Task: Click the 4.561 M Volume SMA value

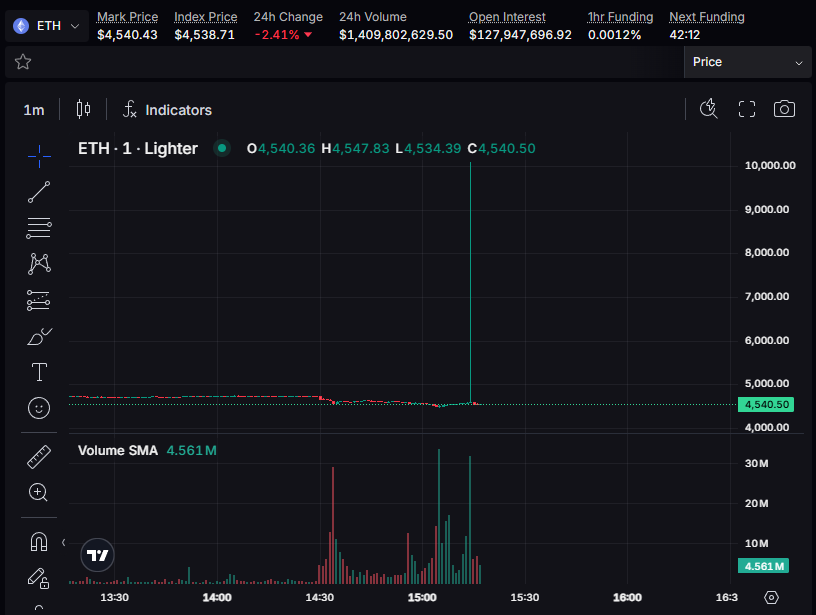Action: (x=192, y=451)
